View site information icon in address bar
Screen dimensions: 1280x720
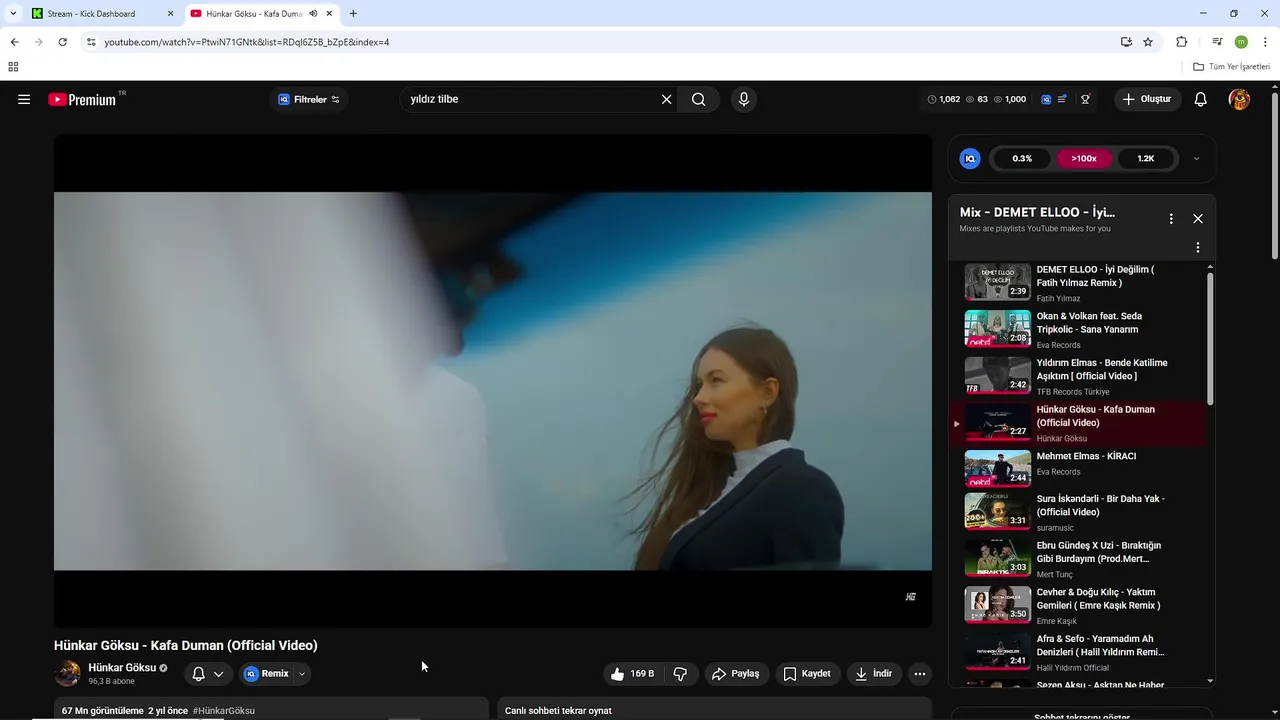coord(91,42)
